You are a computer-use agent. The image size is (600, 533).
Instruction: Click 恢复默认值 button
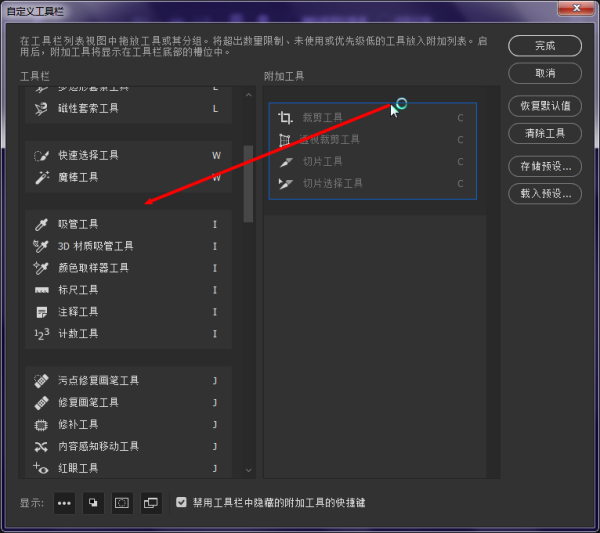pos(545,106)
